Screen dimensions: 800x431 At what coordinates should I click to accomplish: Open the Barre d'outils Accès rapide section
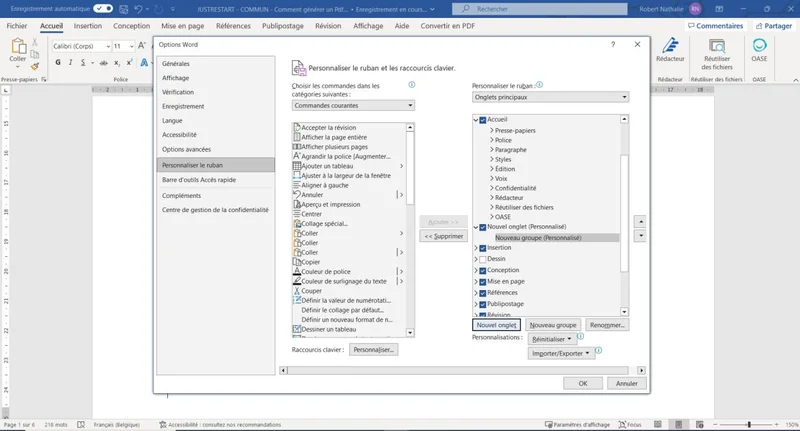click(197, 179)
